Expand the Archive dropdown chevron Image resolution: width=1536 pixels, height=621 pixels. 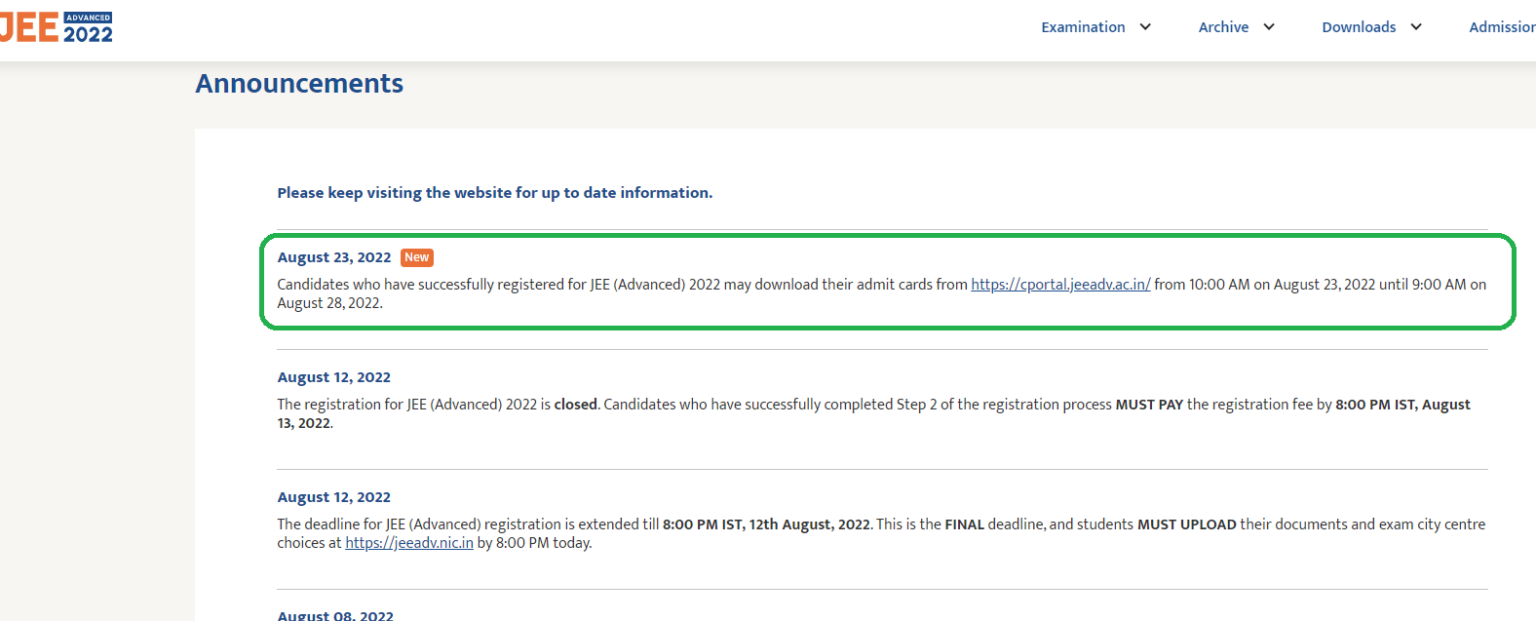coord(1269,27)
